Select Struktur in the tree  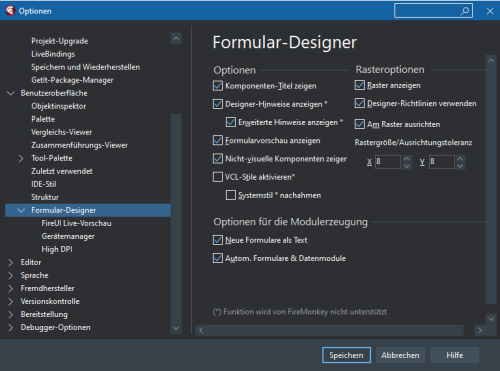point(45,197)
